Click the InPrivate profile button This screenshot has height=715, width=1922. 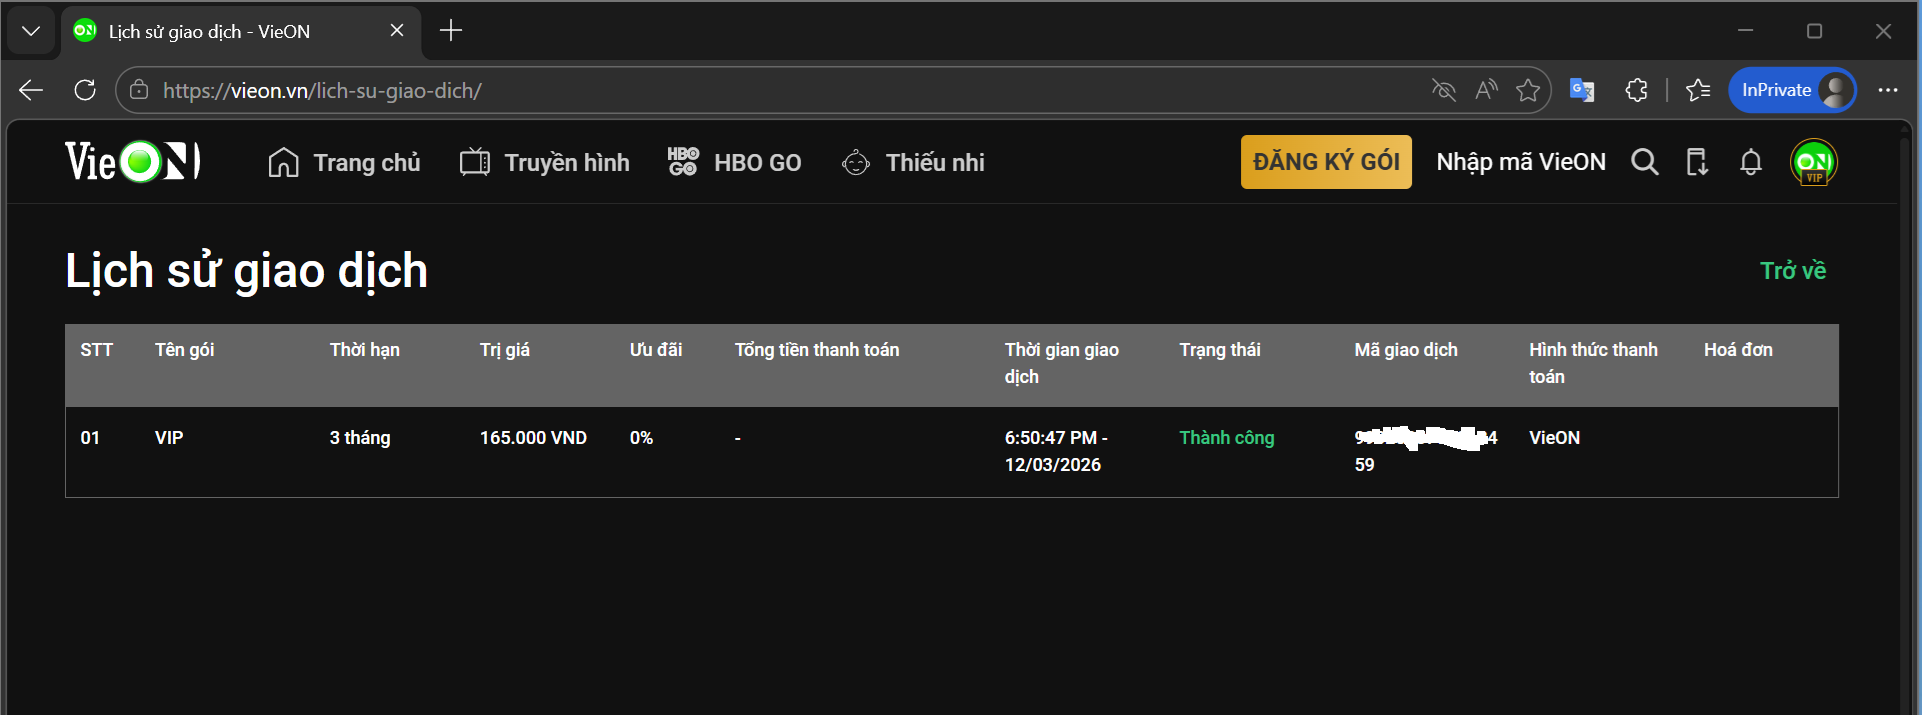coord(1792,90)
